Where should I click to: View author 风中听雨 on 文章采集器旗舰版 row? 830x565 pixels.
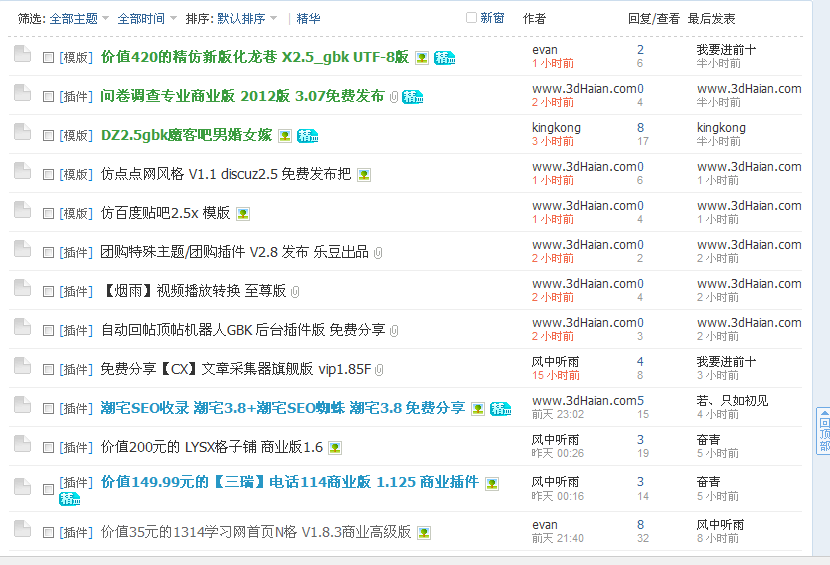(x=555, y=362)
